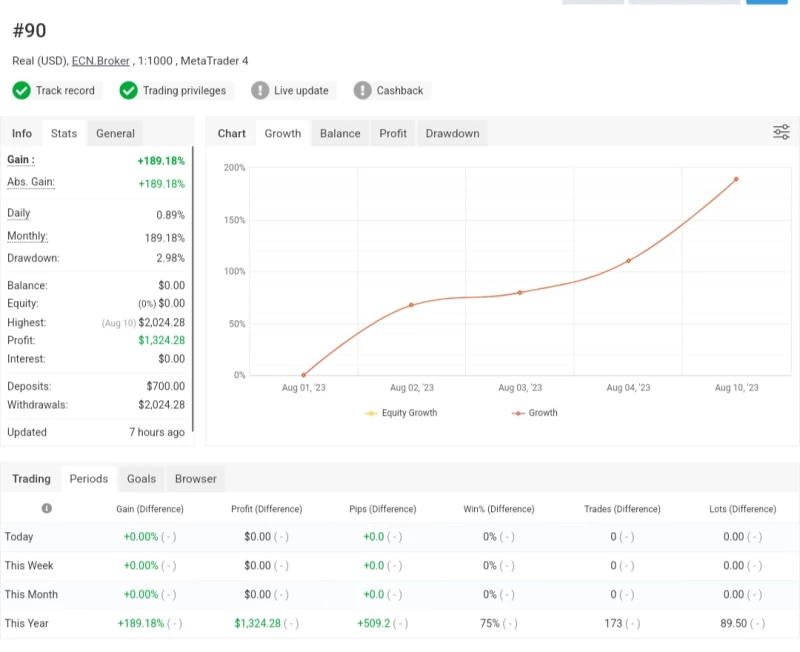Image resolution: width=800 pixels, height=652 pixels.
Task: Click the Gain label link
Action: [x=20, y=160]
